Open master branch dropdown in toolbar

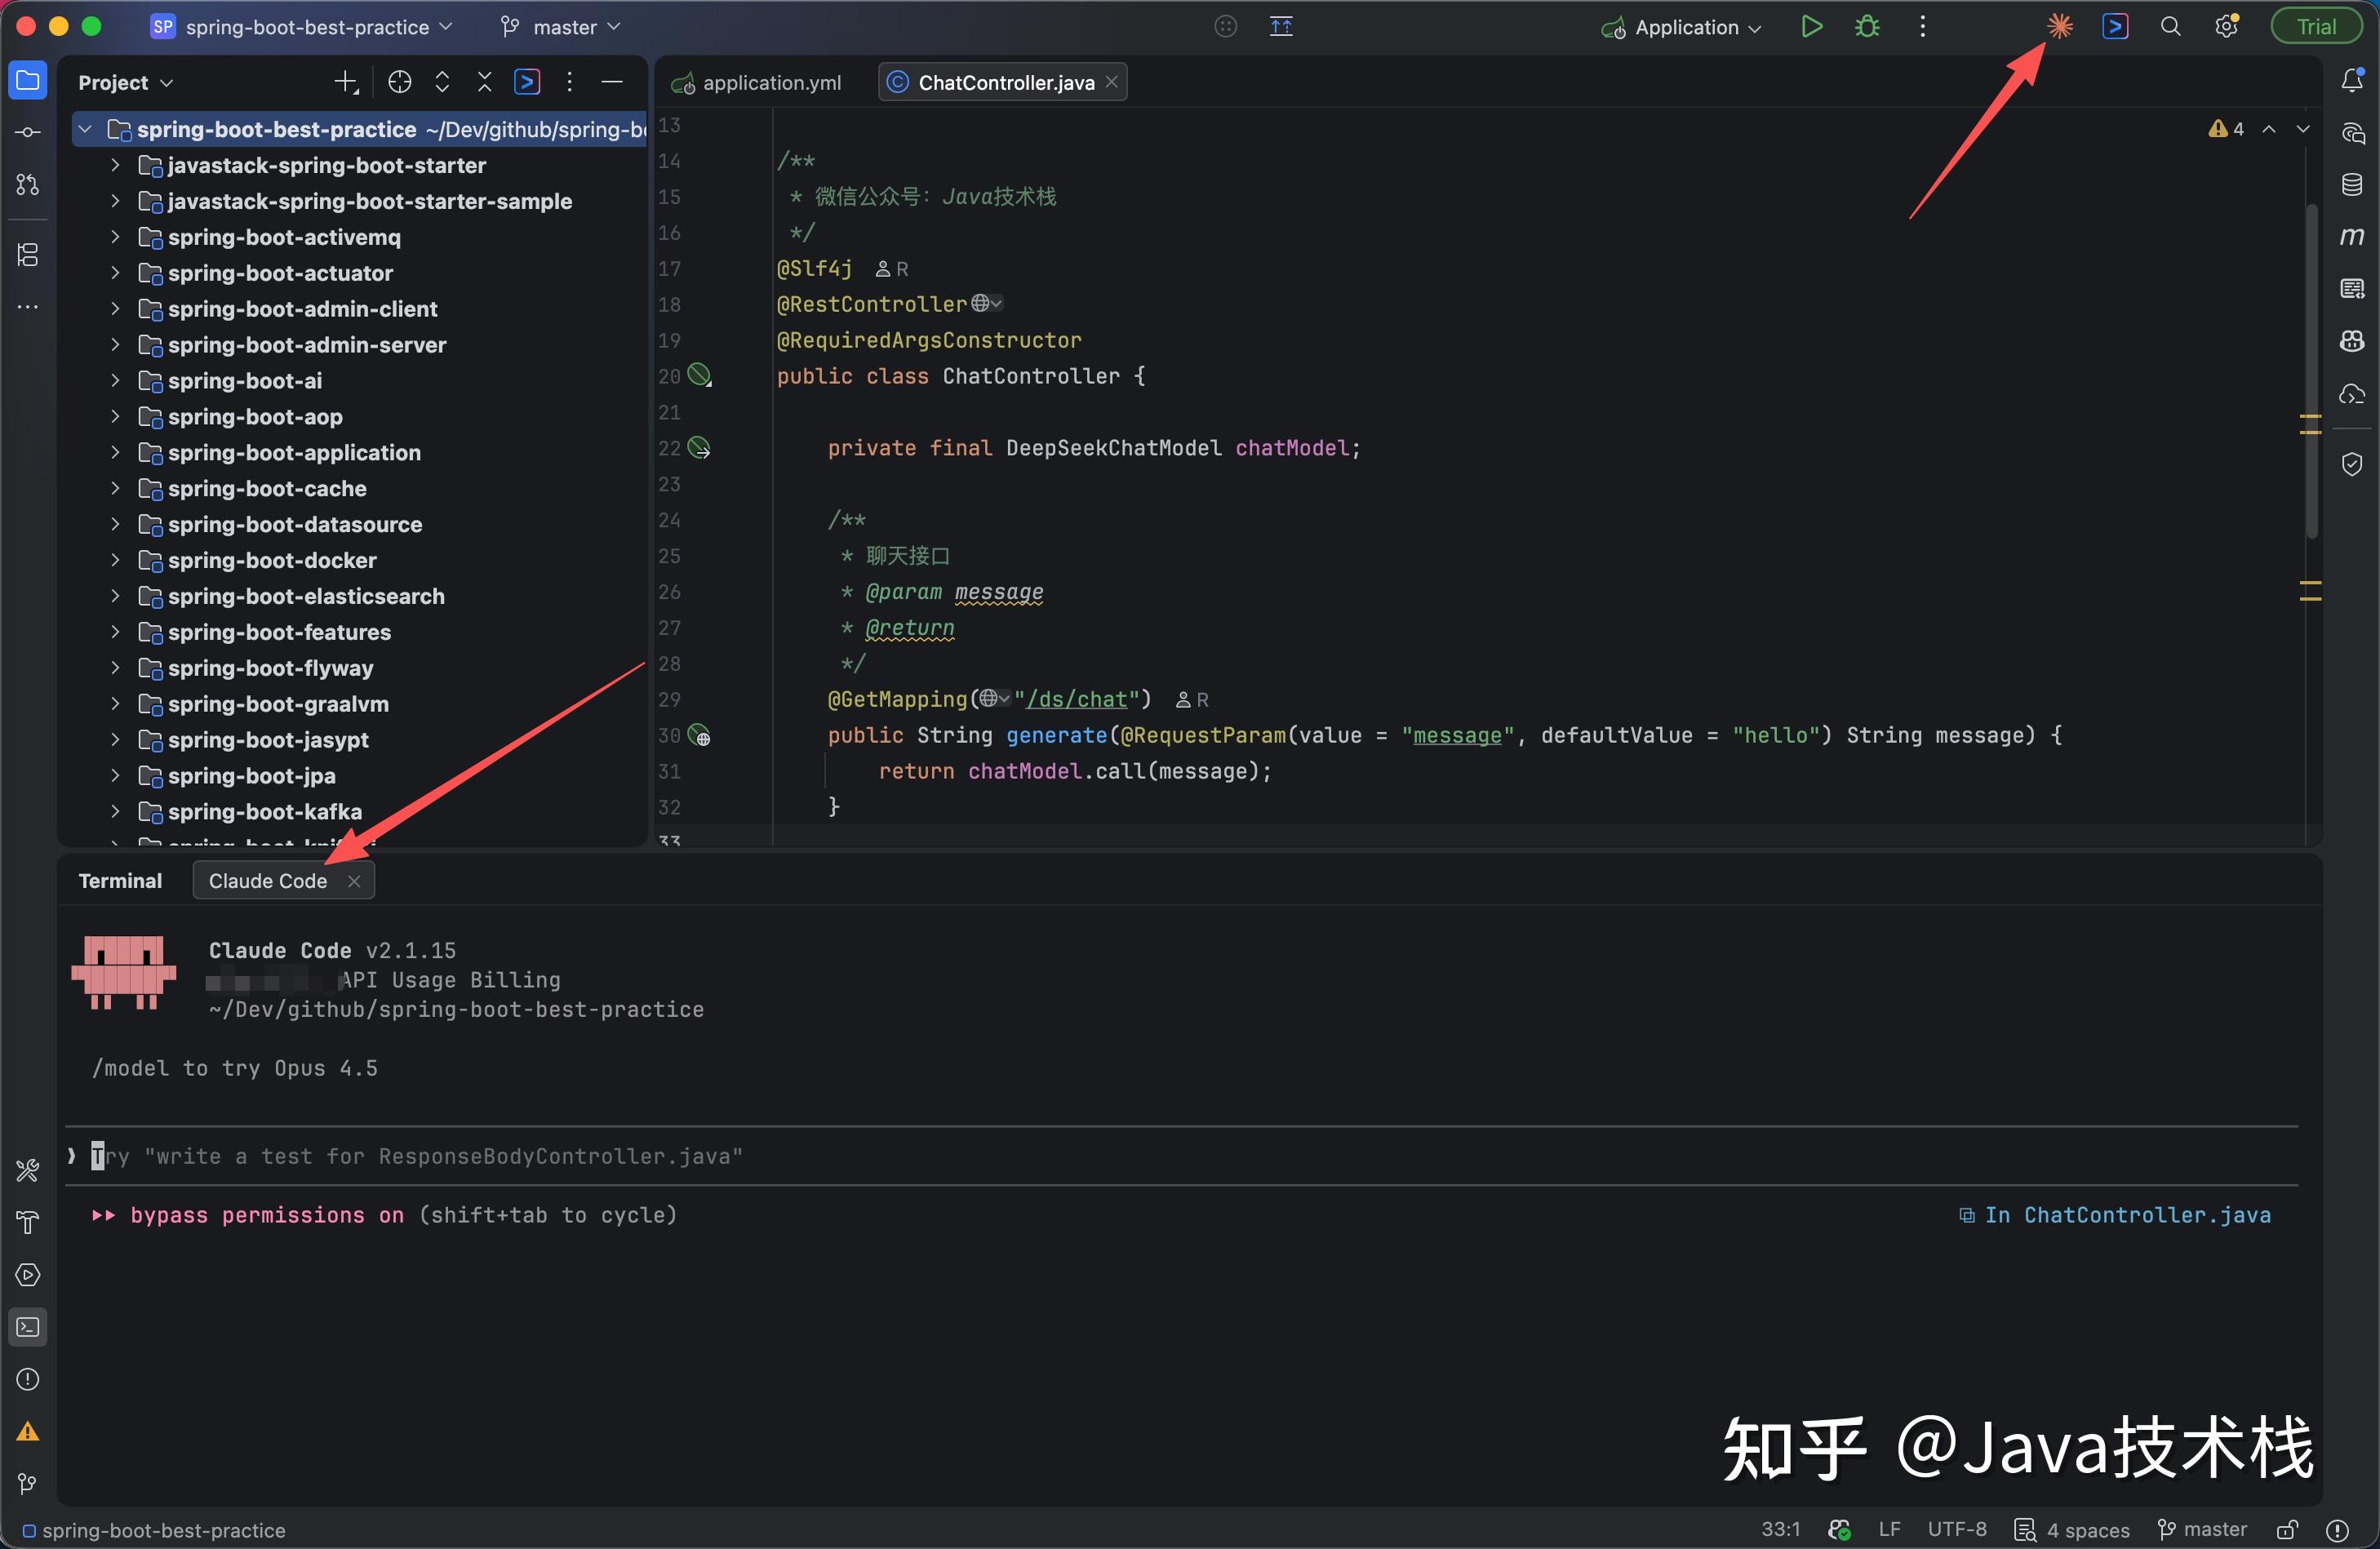tap(561, 27)
